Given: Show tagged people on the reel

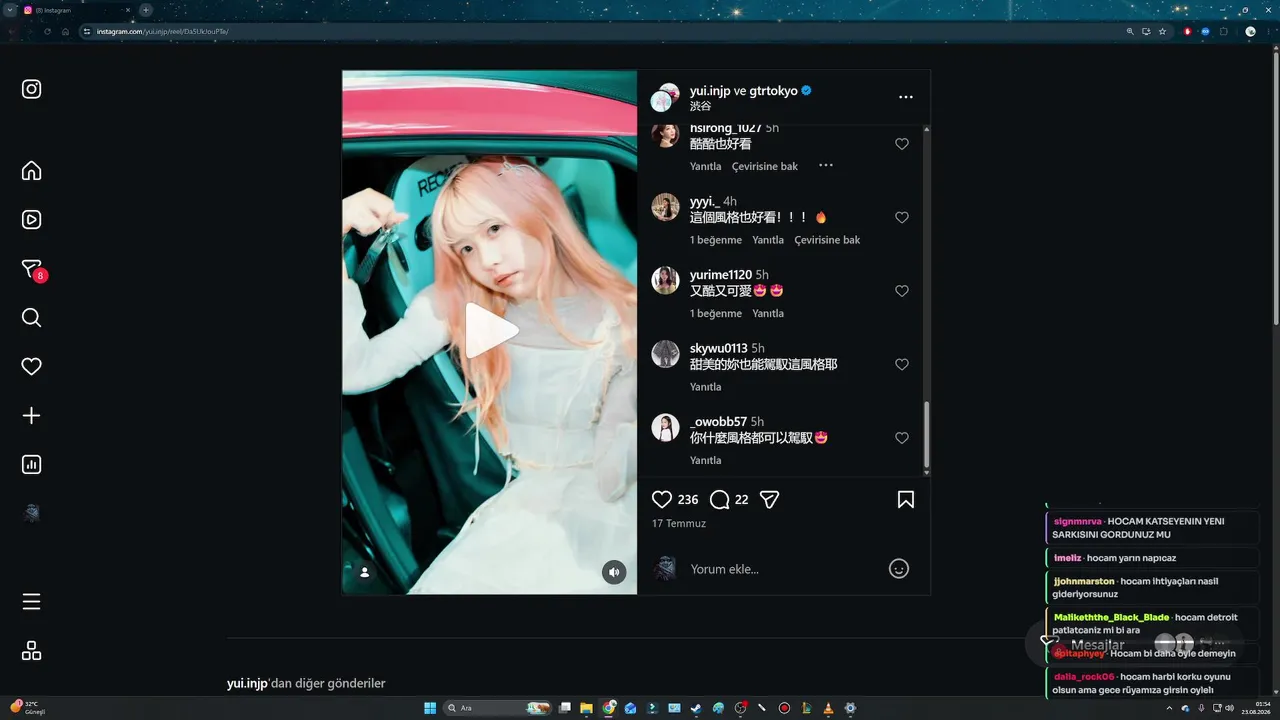Looking at the screenshot, I should [x=365, y=572].
